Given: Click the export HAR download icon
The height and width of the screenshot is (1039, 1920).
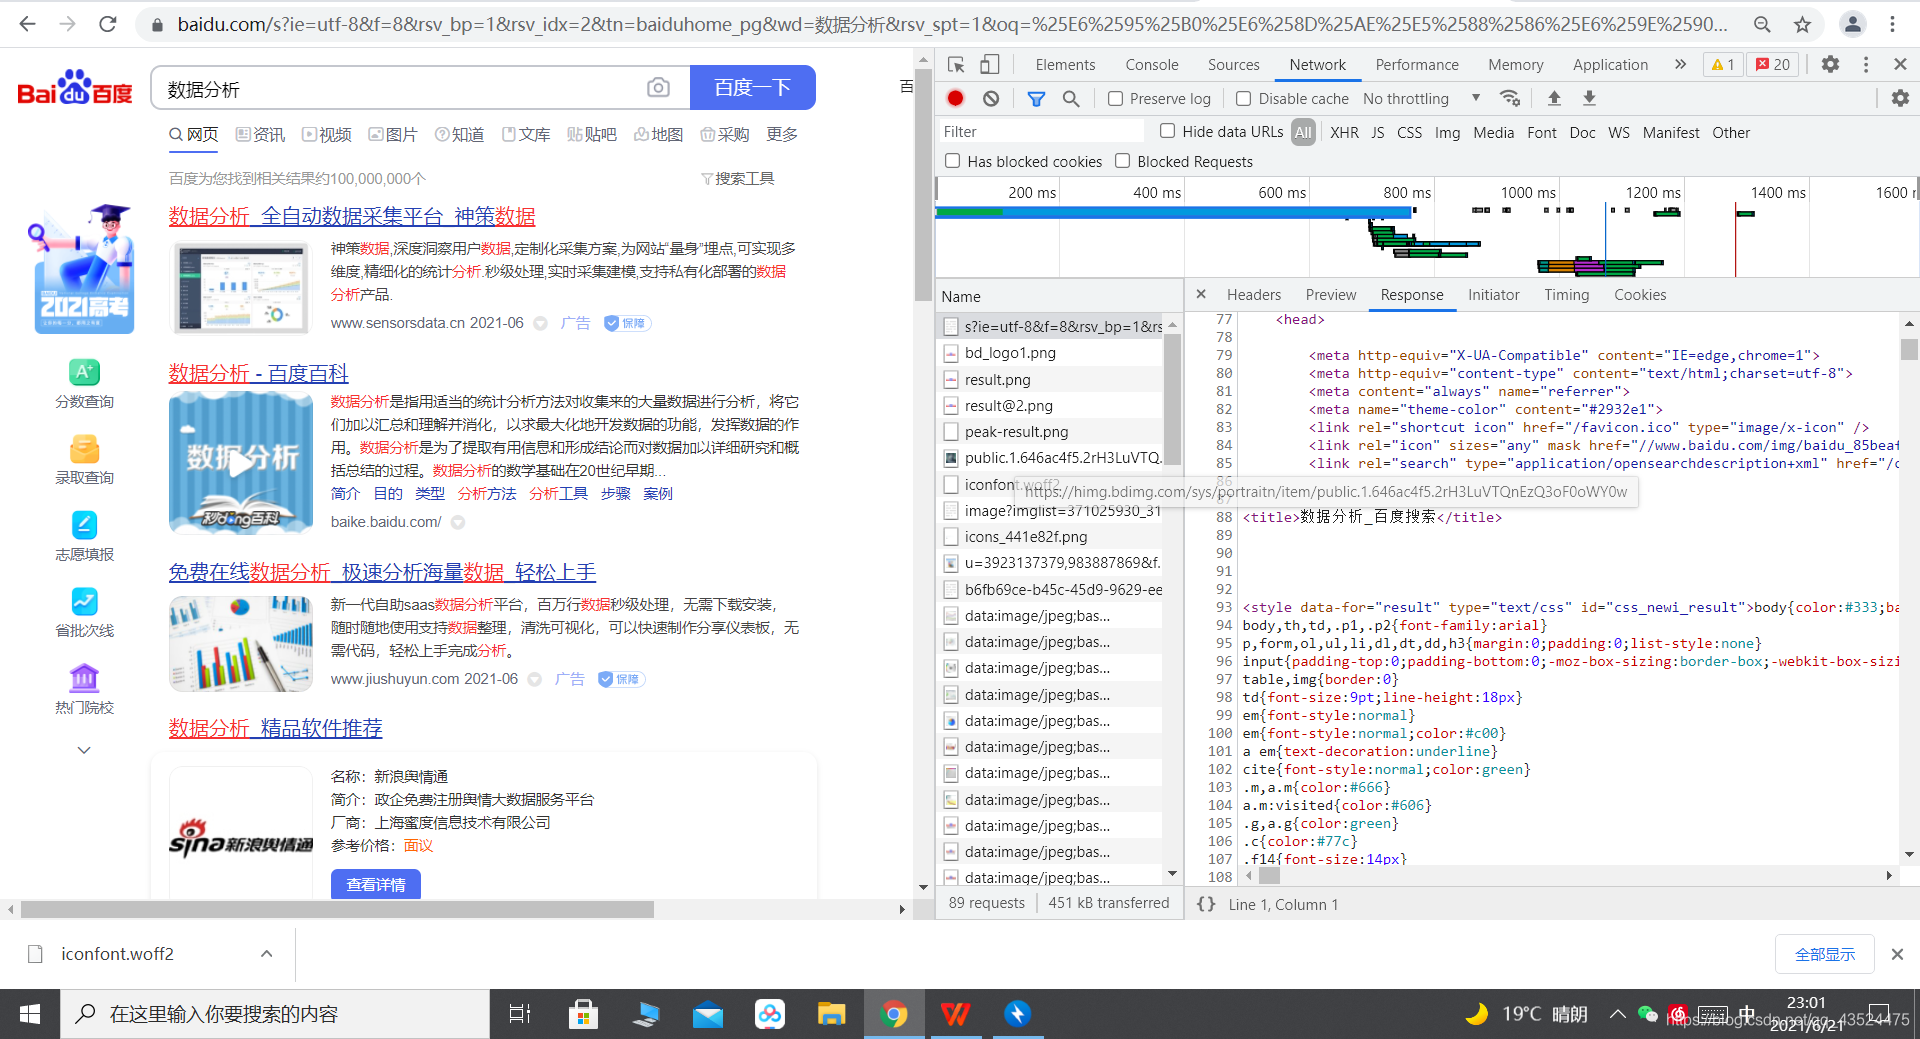Looking at the screenshot, I should point(1589,98).
